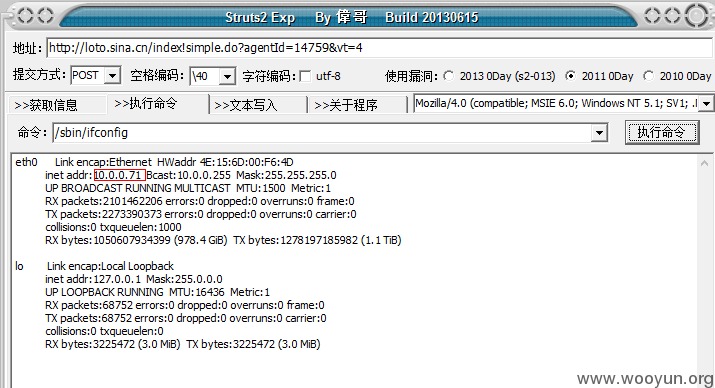The width and height of the screenshot is (715, 388).
Task: Click the text 'Bcast:10.0.0.255'
Action: pyautogui.click(x=188, y=175)
